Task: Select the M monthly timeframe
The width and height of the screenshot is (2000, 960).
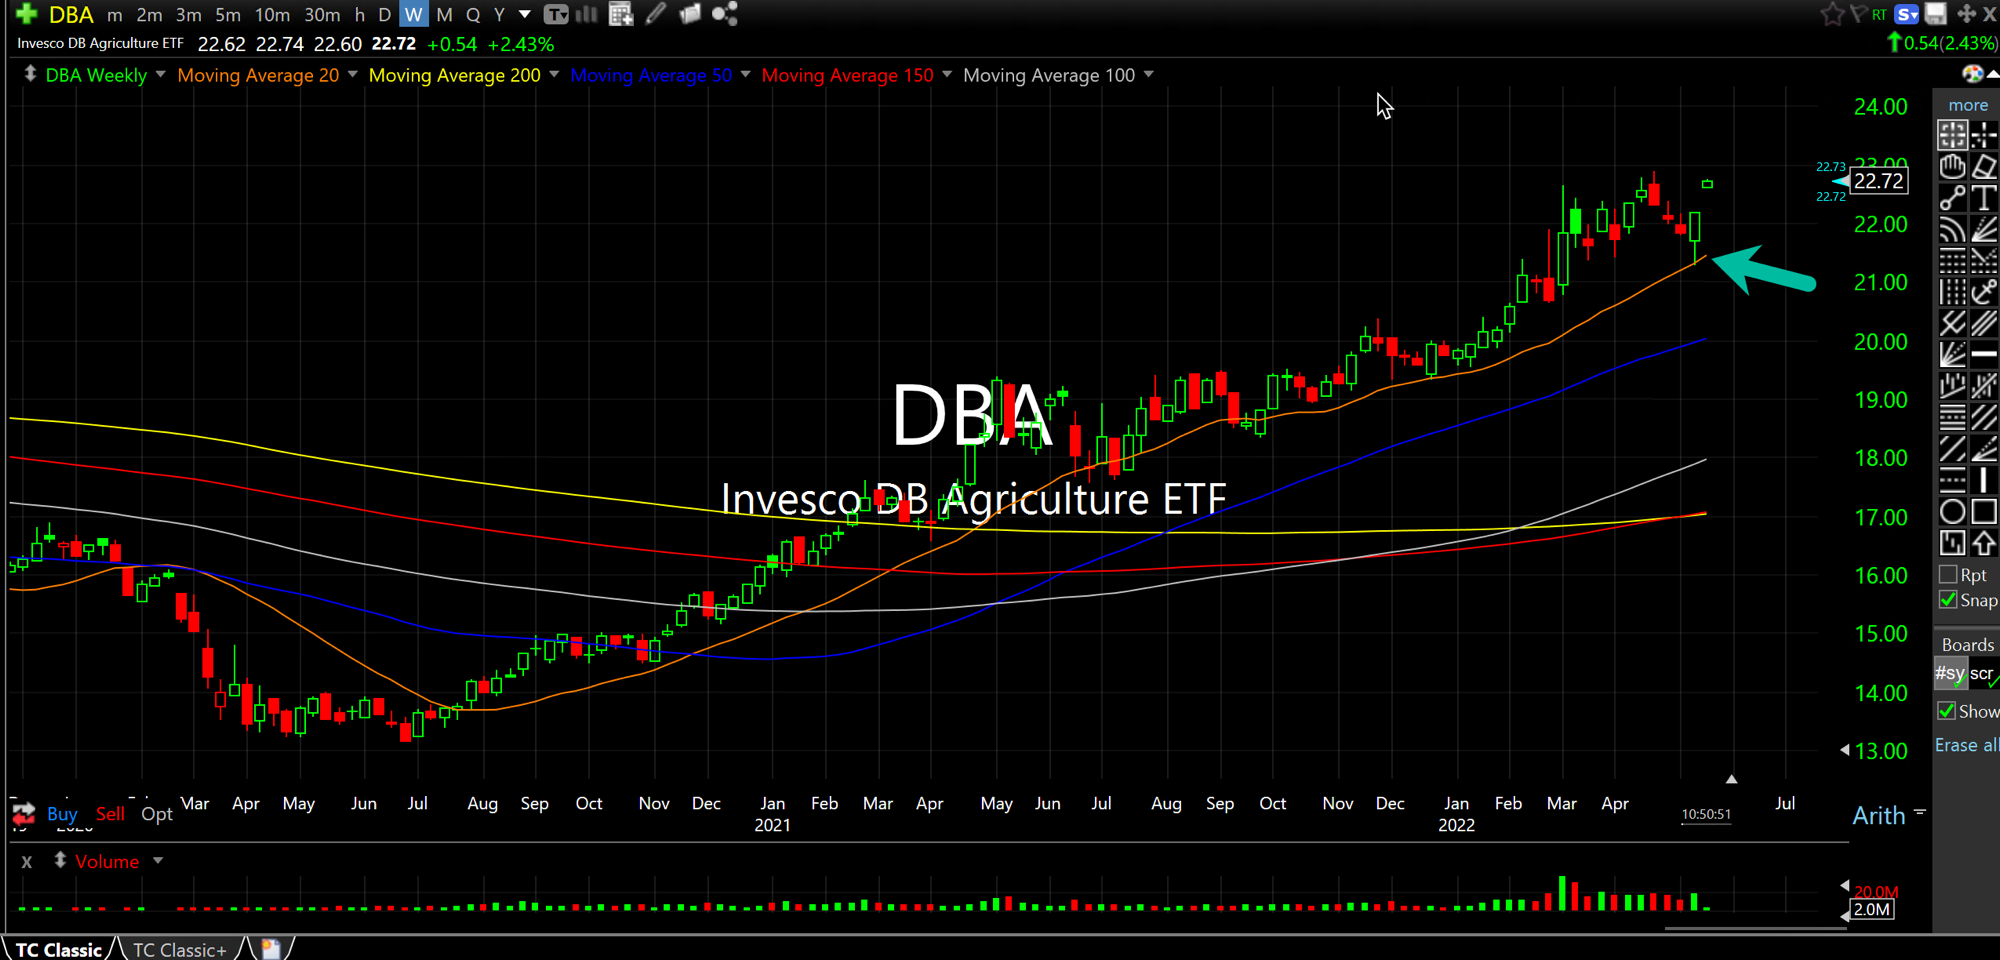Action: click(445, 15)
